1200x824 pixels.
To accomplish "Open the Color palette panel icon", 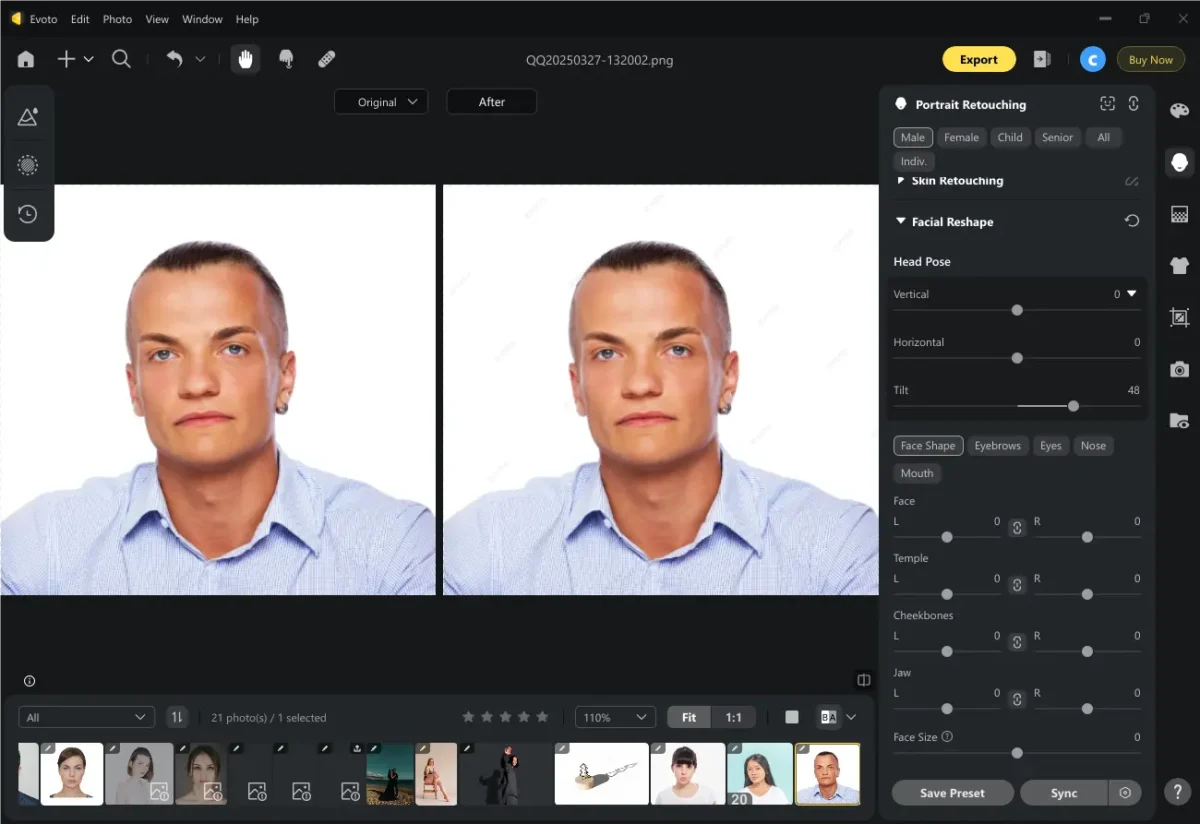I will (1179, 111).
